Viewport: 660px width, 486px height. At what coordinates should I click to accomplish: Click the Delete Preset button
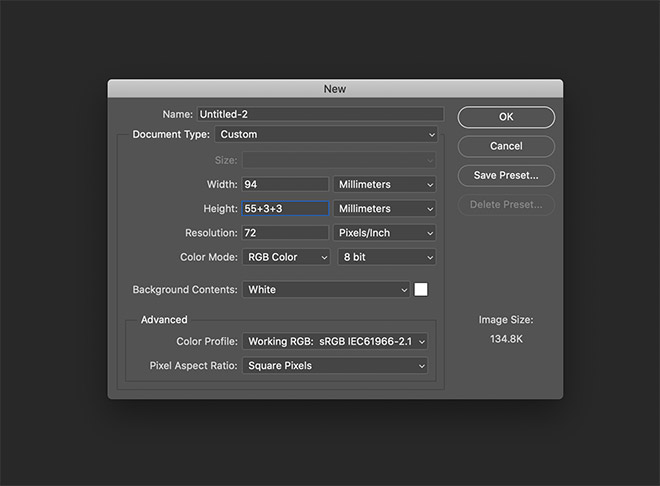[x=506, y=204]
